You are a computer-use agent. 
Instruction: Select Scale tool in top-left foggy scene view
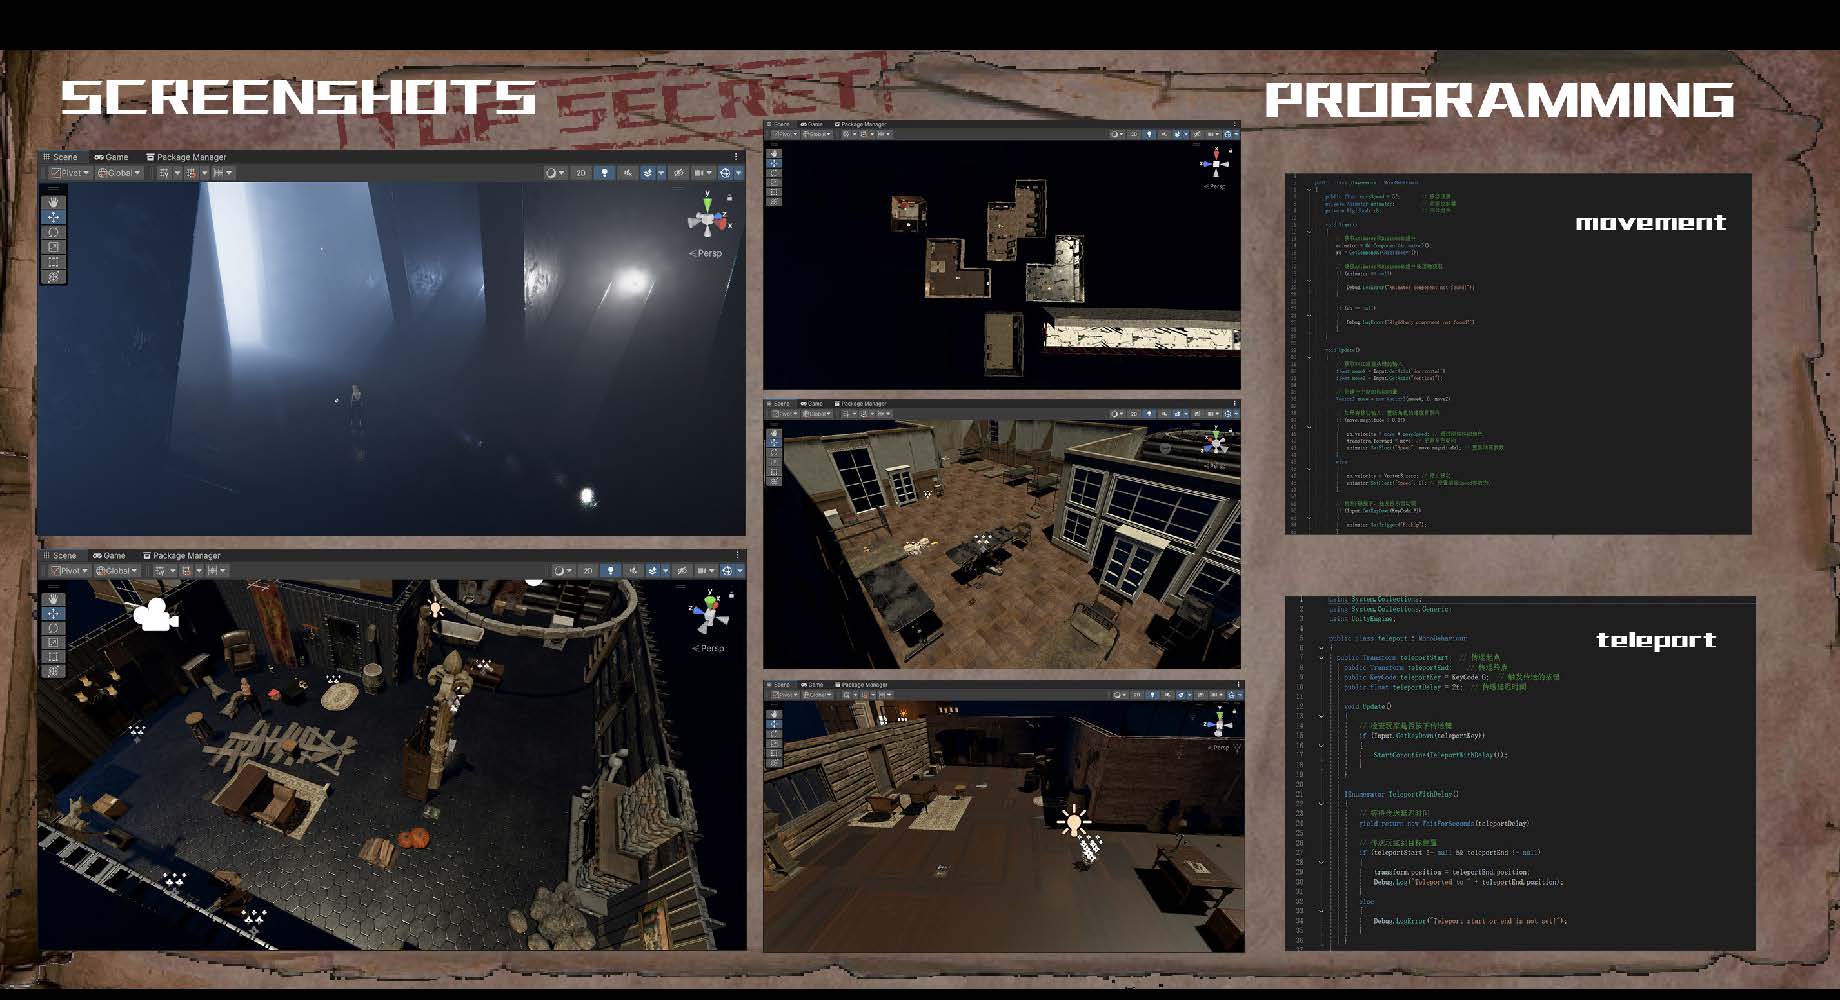pos(53,247)
